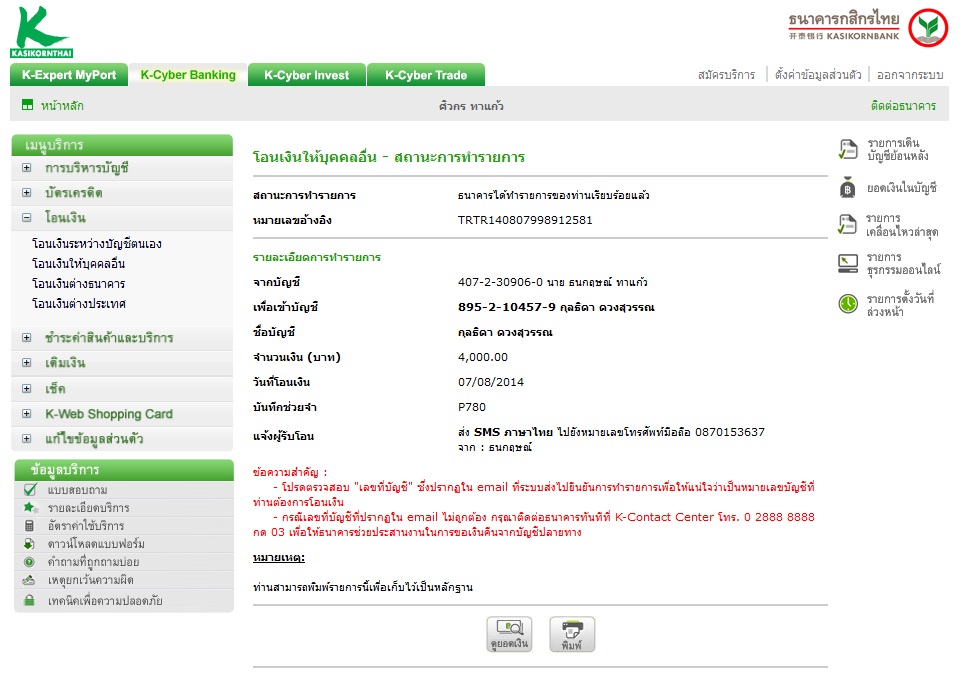Viewport: 974px width, 683px height.
Task: Open the แบบสอบถาม link
Action: pyautogui.click(x=78, y=490)
